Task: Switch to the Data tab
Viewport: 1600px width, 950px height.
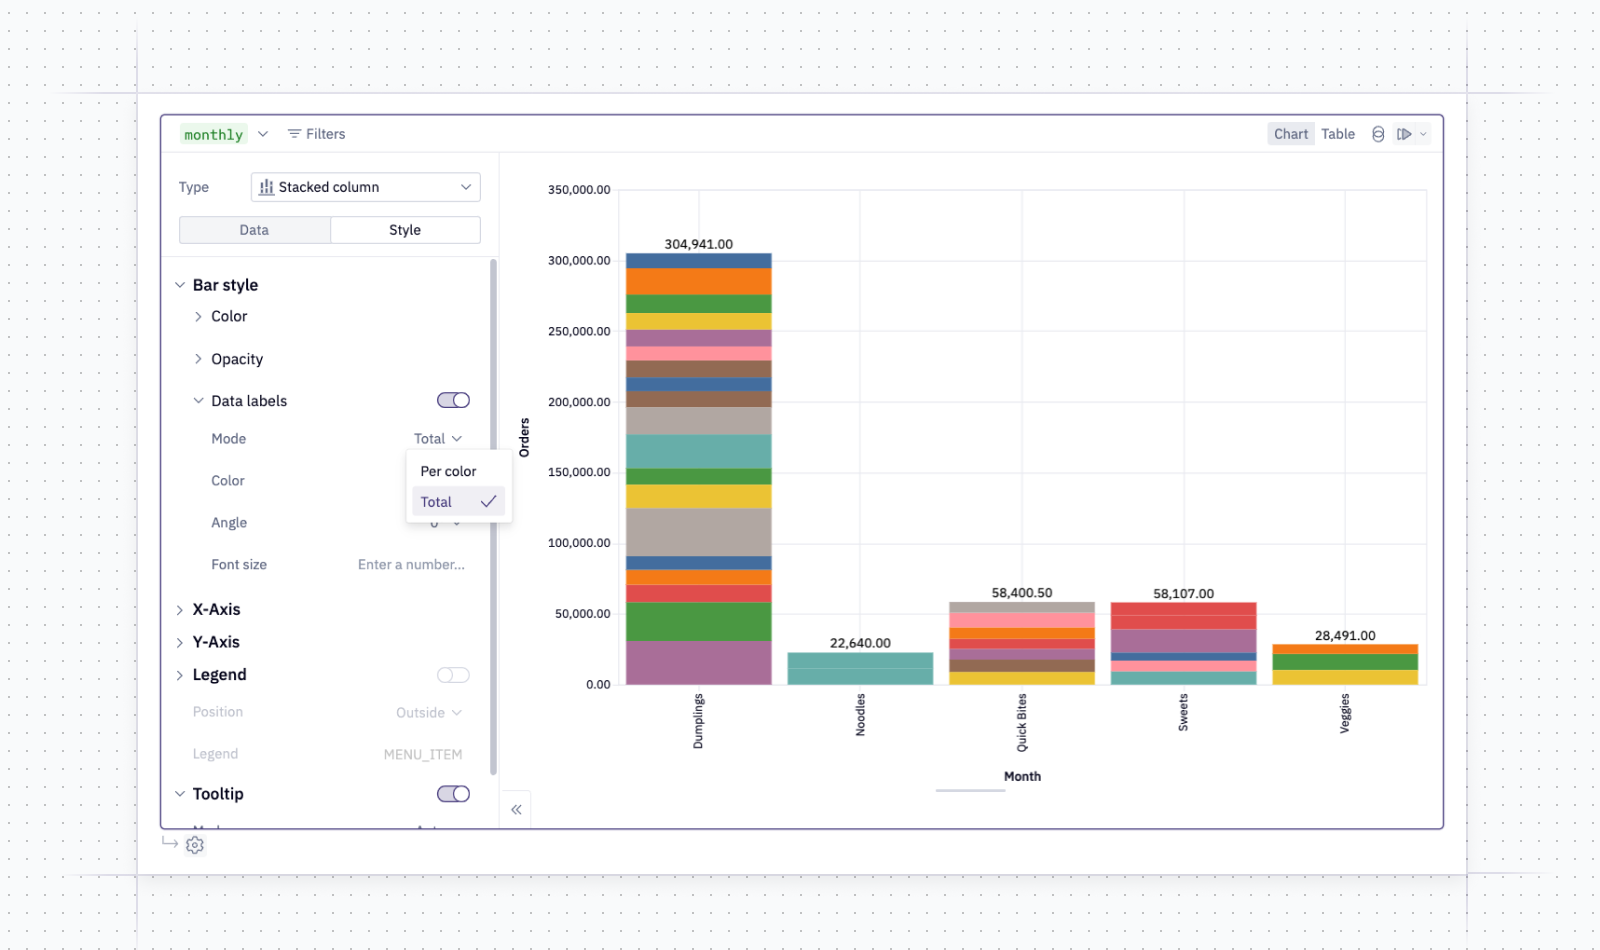Action: coord(255,230)
